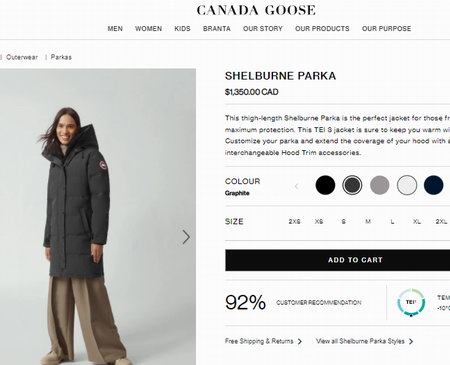Open the Kids menu

pyautogui.click(x=182, y=29)
